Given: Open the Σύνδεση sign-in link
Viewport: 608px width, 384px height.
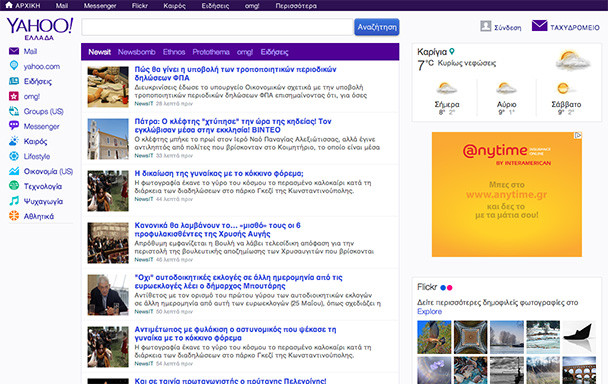Looking at the screenshot, I should point(508,28).
